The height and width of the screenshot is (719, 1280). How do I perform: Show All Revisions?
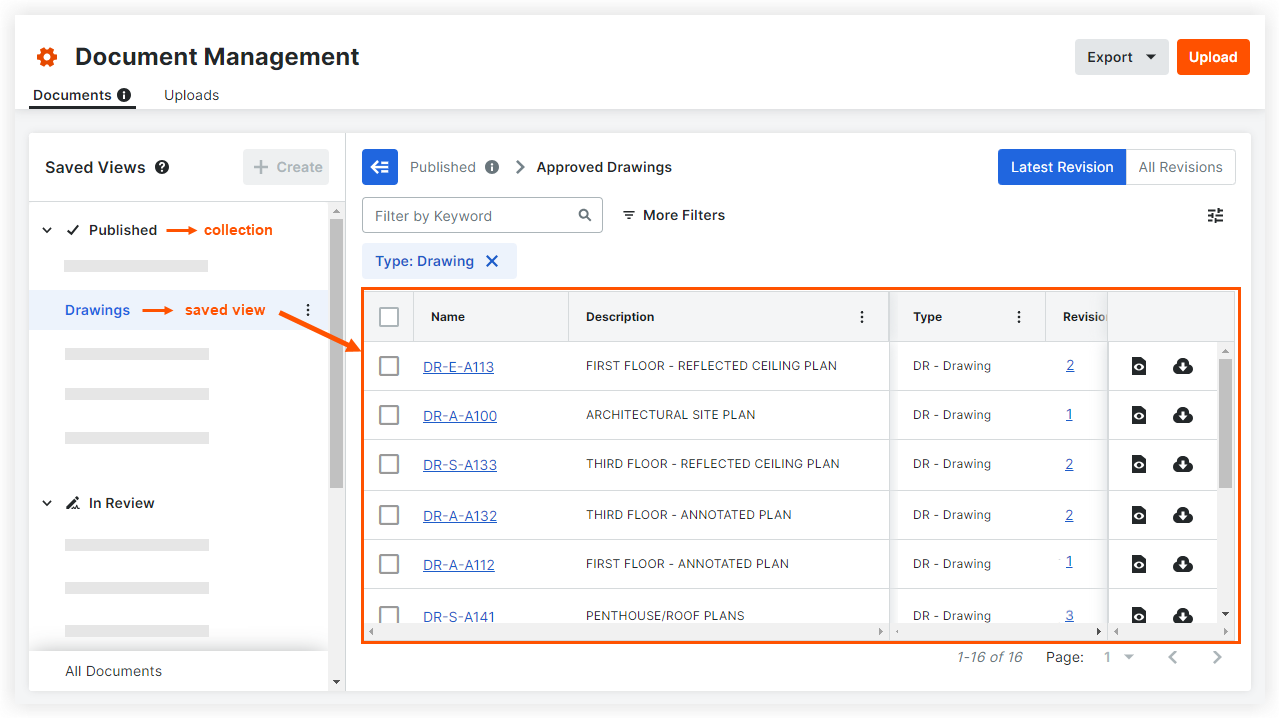pos(1180,167)
